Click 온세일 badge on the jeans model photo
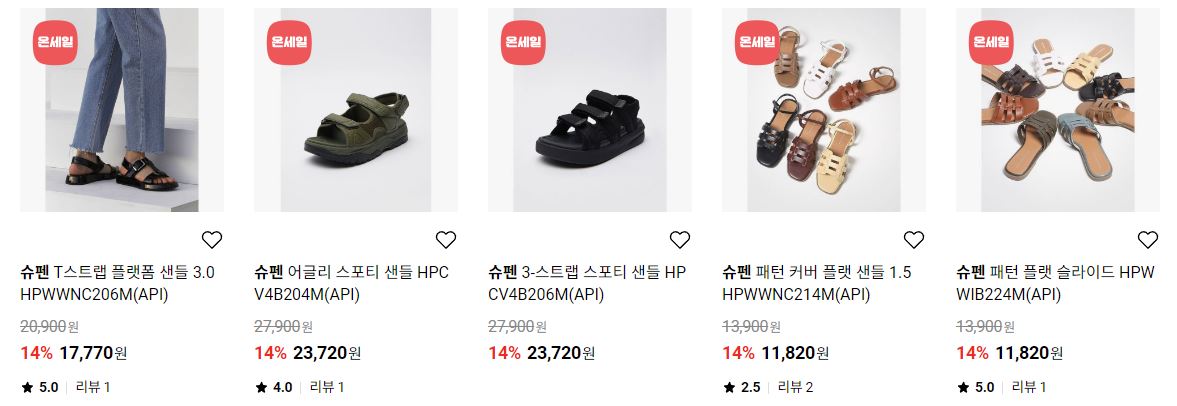The image size is (1177, 406). pyautogui.click(x=55, y=42)
